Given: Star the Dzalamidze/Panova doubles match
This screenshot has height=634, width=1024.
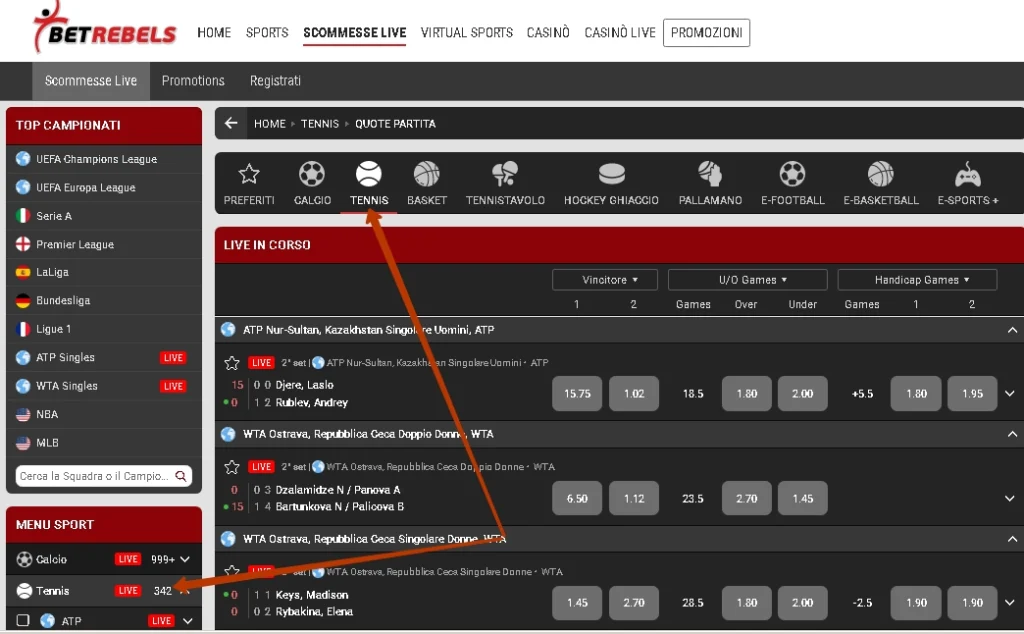Looking at the screenshot, I should point(232,467).
